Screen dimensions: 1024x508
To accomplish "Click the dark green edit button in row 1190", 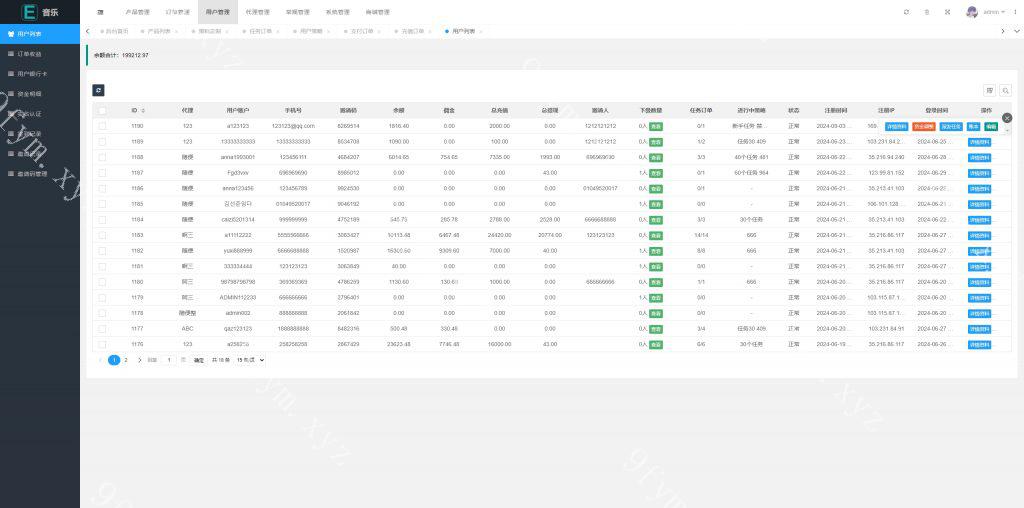I will click(x=991, y=127).
